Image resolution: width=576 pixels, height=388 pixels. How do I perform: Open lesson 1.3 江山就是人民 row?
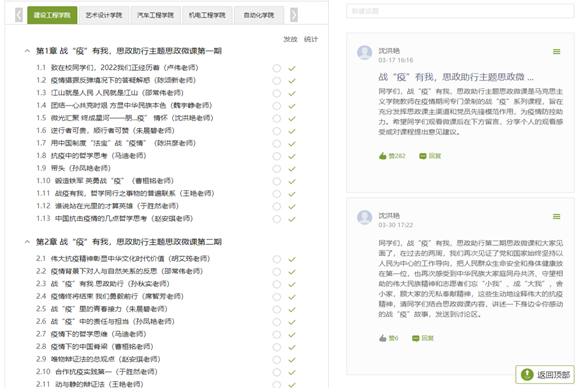(x=110, y=93)
